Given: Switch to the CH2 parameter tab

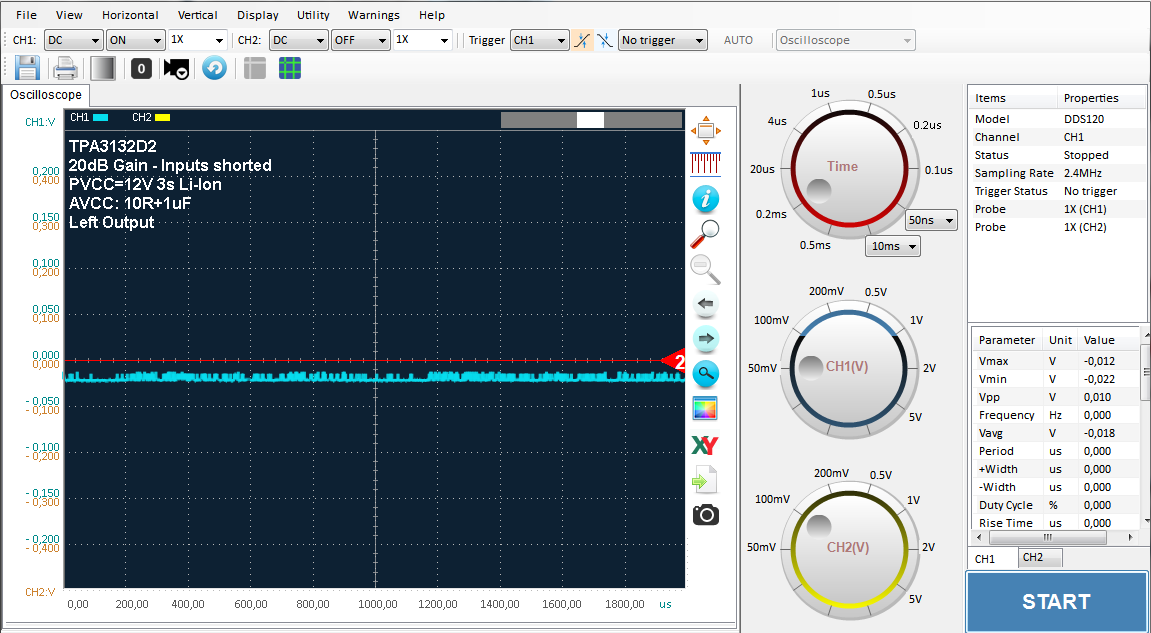Looking at the screenshot, I should tap(1040, 557).
